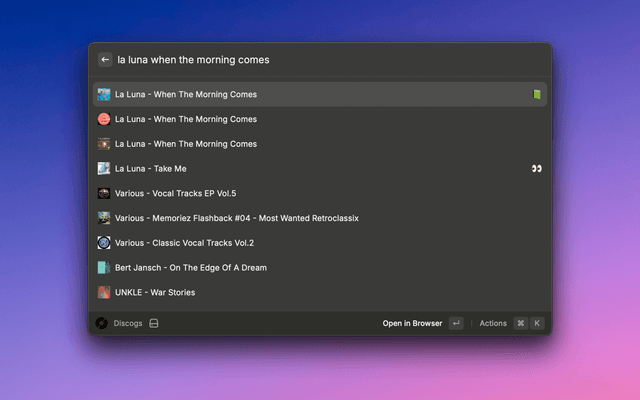
Task: Select La Luna - Take Me result
Action: pyautogui.click(x=151, y=169)
